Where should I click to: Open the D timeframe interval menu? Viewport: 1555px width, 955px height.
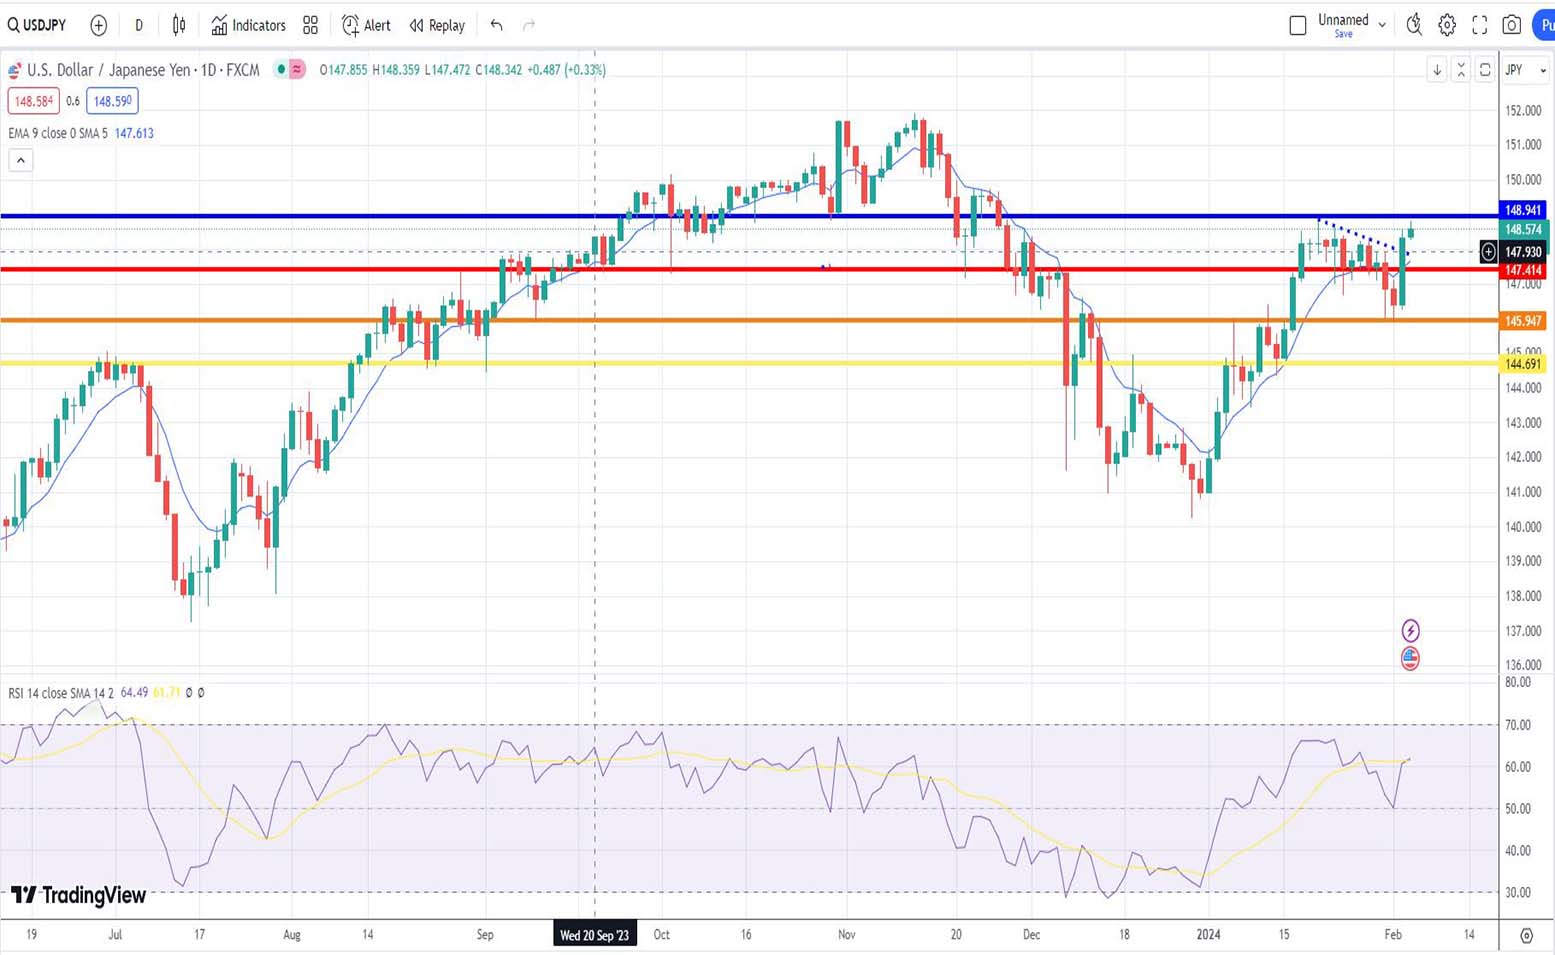(139, 25)
